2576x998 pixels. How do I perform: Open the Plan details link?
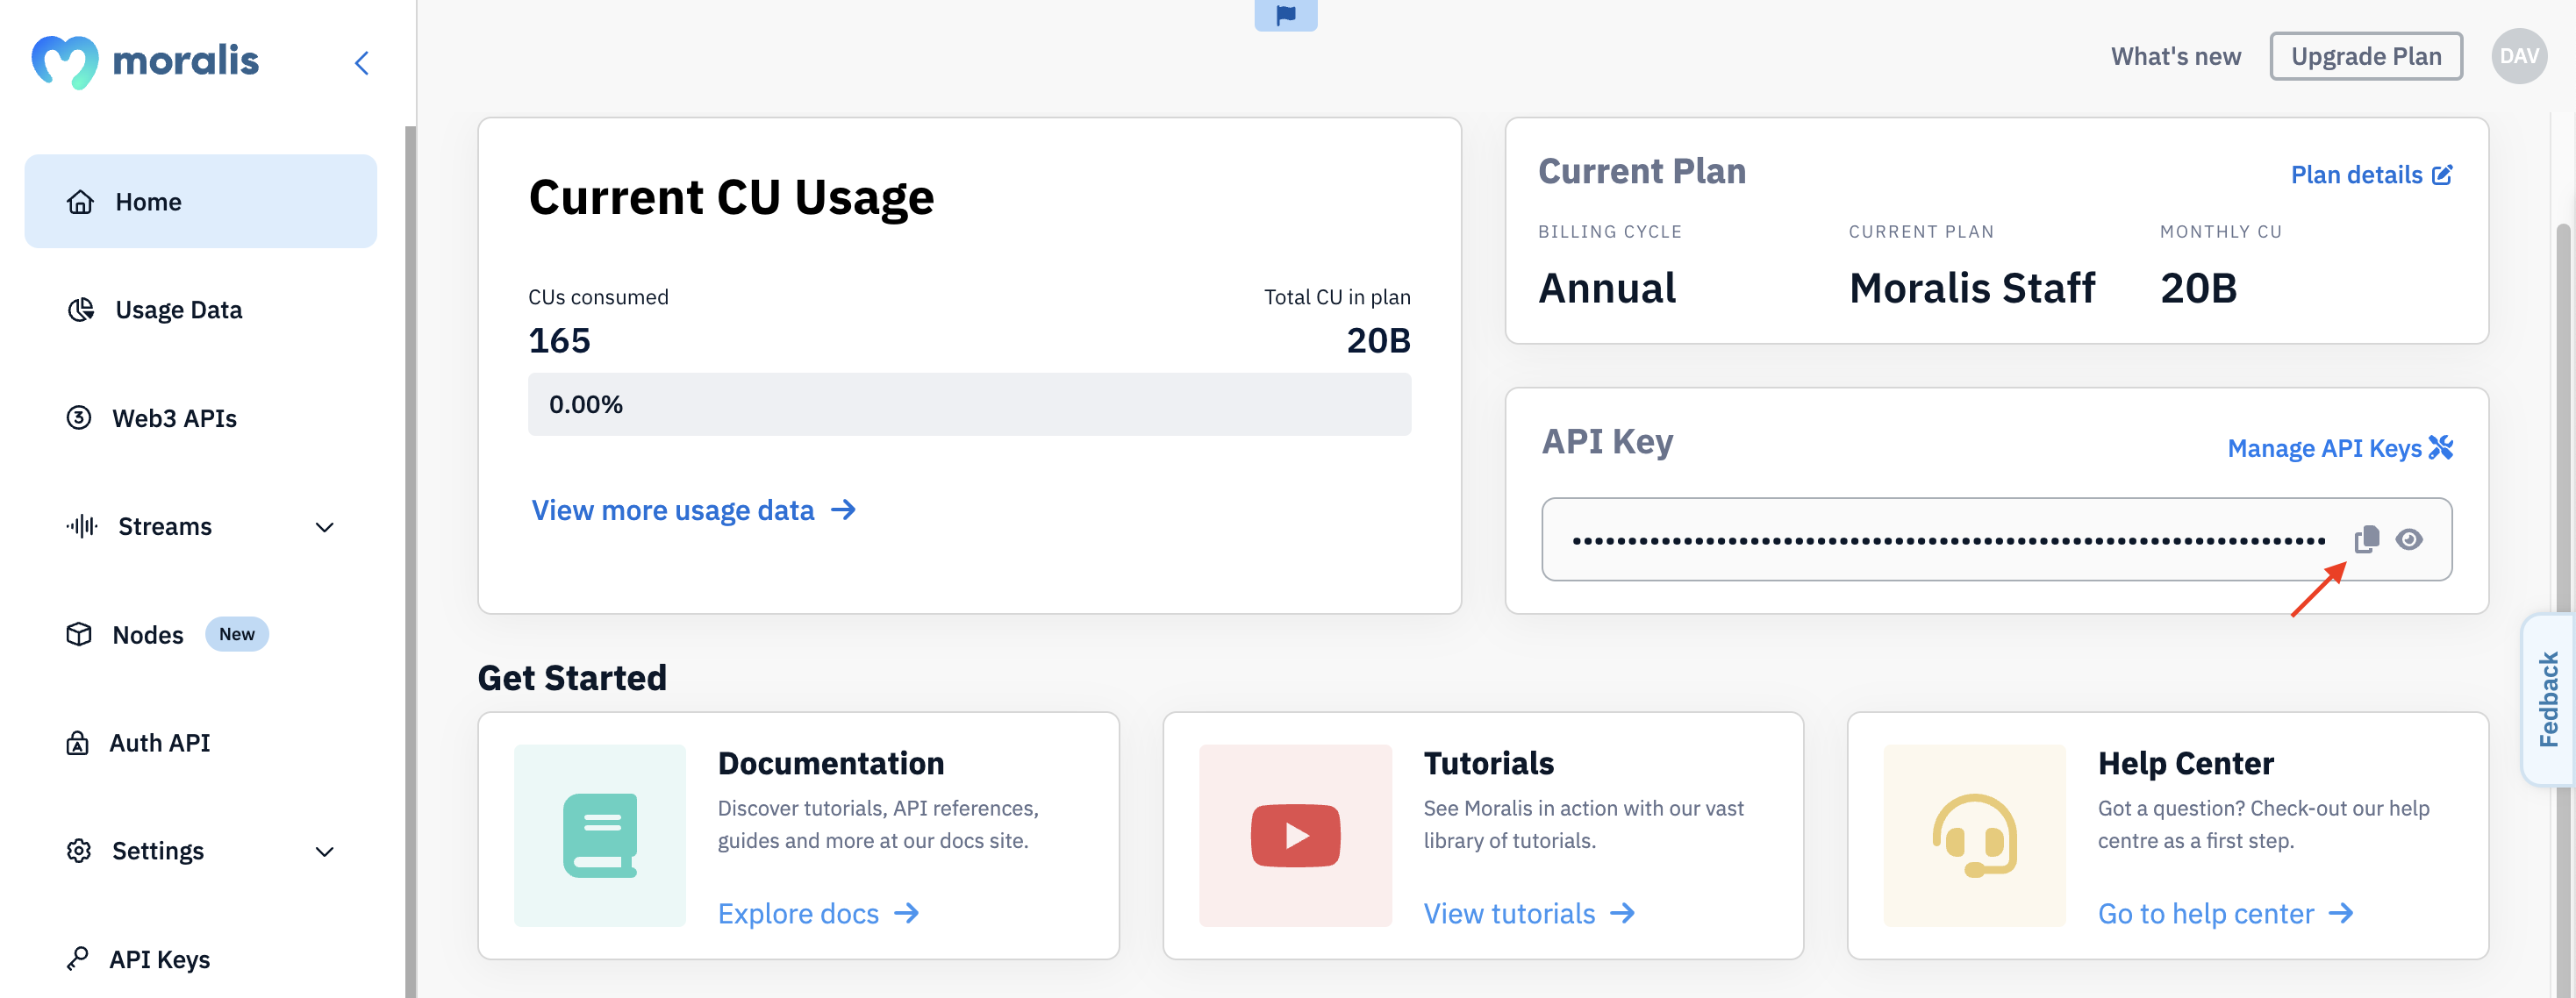(x=2356, y=175)
